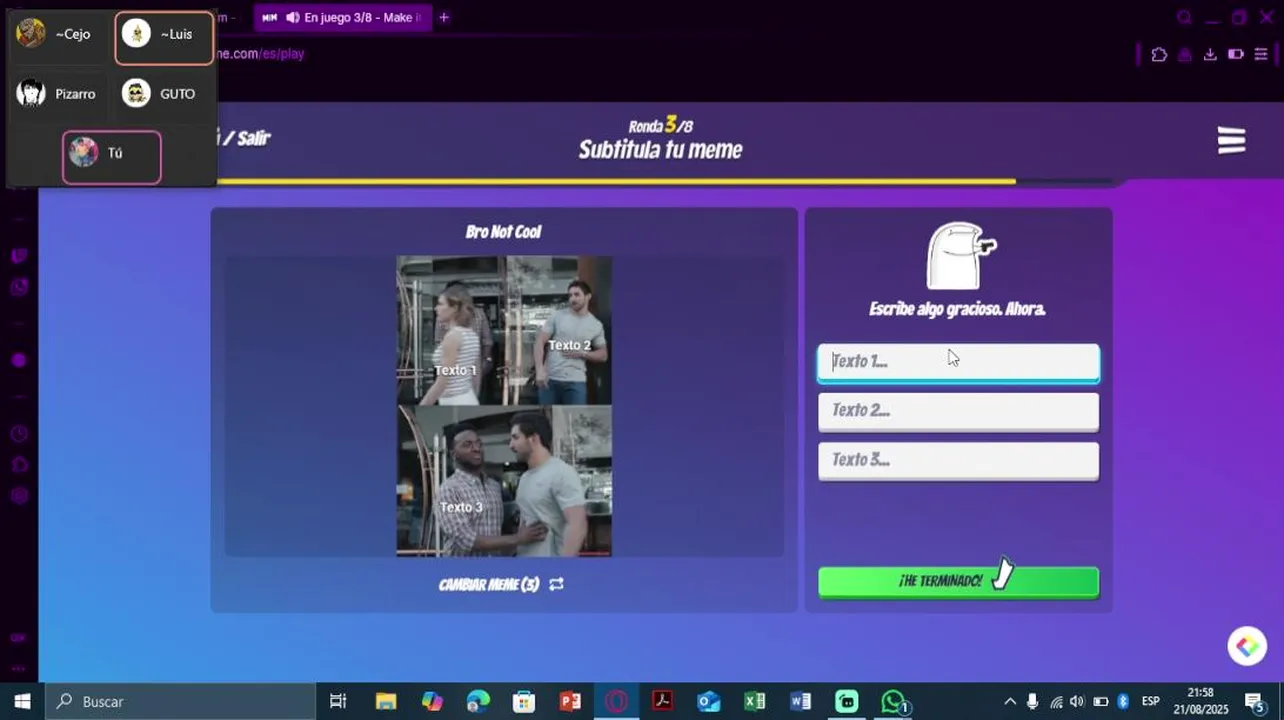1284x720 pixels.
Task: Click the Make It Meme mascot character
Action: [x=960, y=255]
